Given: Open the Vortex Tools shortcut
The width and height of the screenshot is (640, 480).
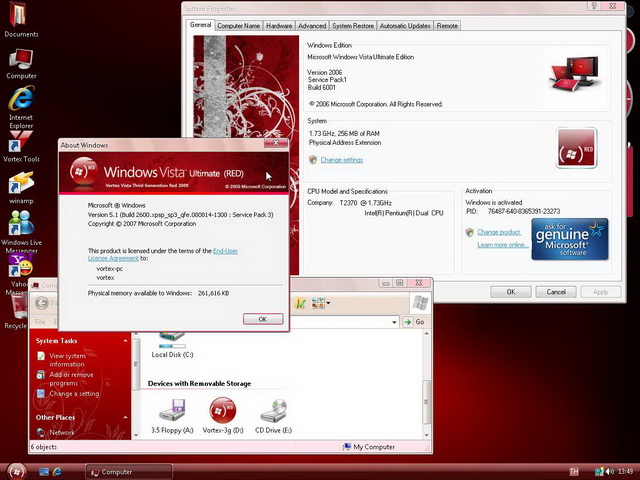Looking at the screenshot, I should pos(21,147).
